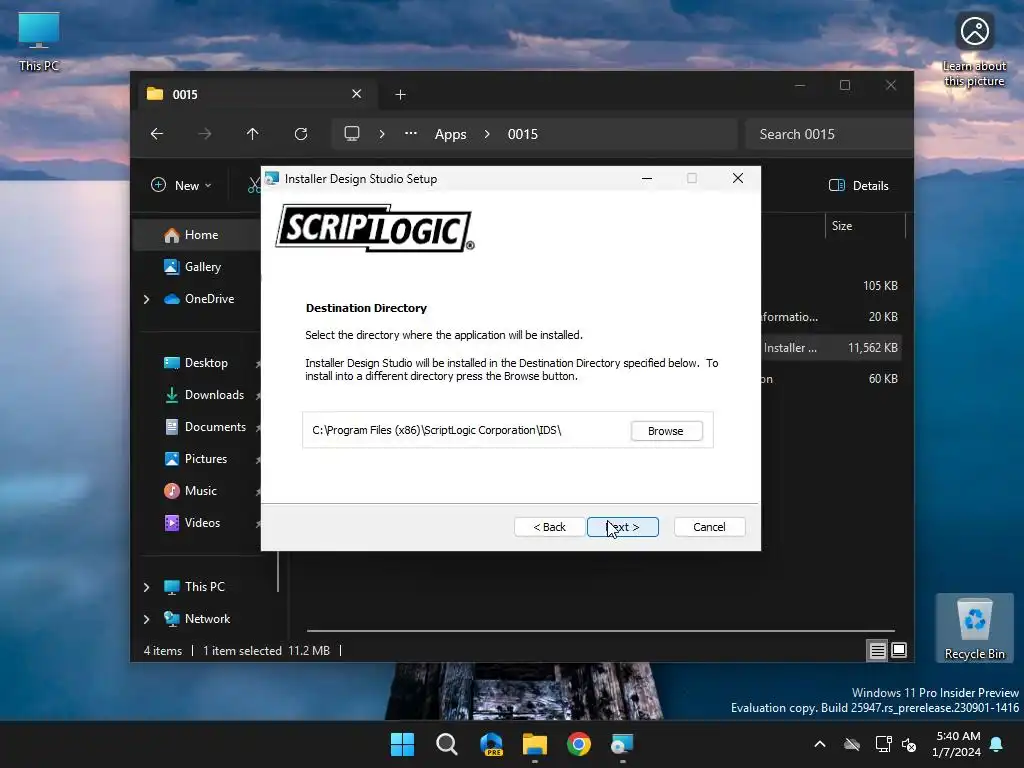Open taskbar Search
Viewport: 1024px width, 768px height.
[x=447, y=744]
